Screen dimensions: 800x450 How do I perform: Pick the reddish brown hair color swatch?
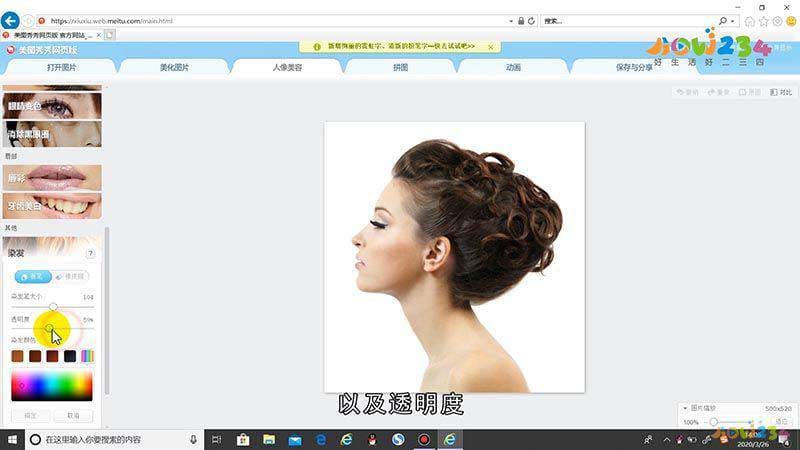click(52, 356)
